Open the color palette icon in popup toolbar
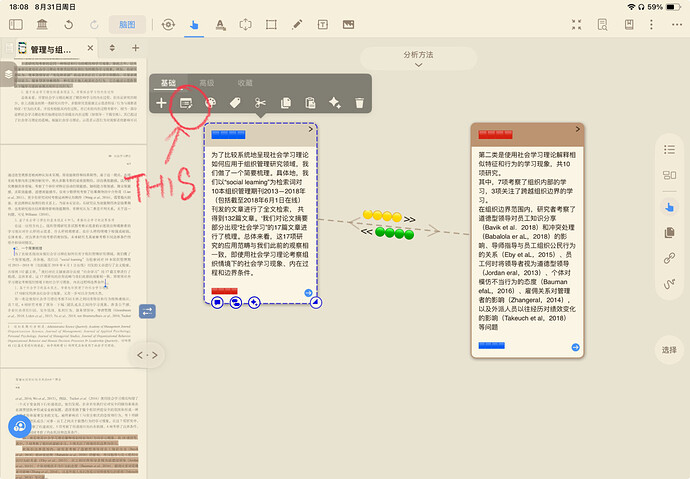The image size is (690, 479). point(210,103)
